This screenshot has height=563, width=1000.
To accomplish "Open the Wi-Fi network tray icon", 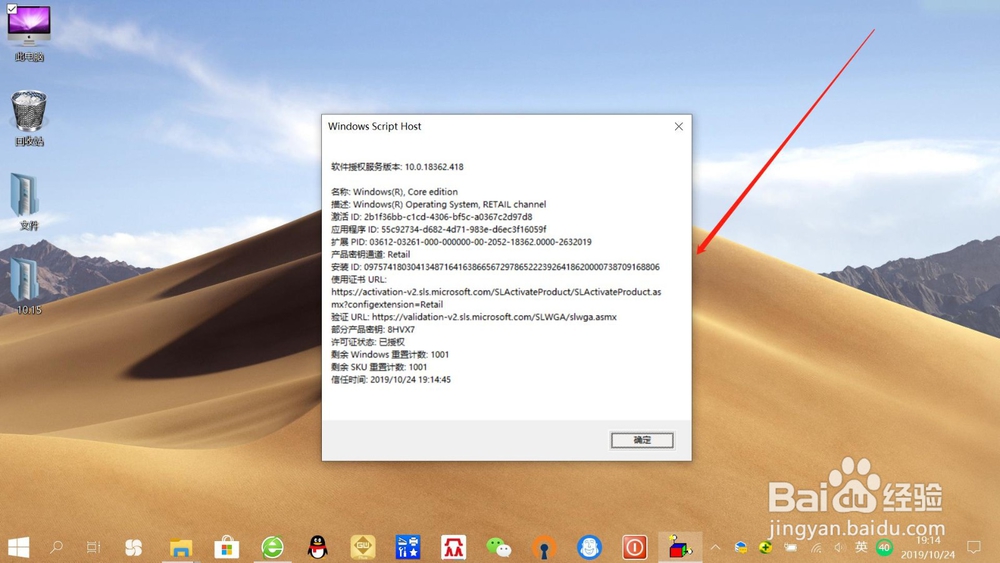I will (816, 547).
